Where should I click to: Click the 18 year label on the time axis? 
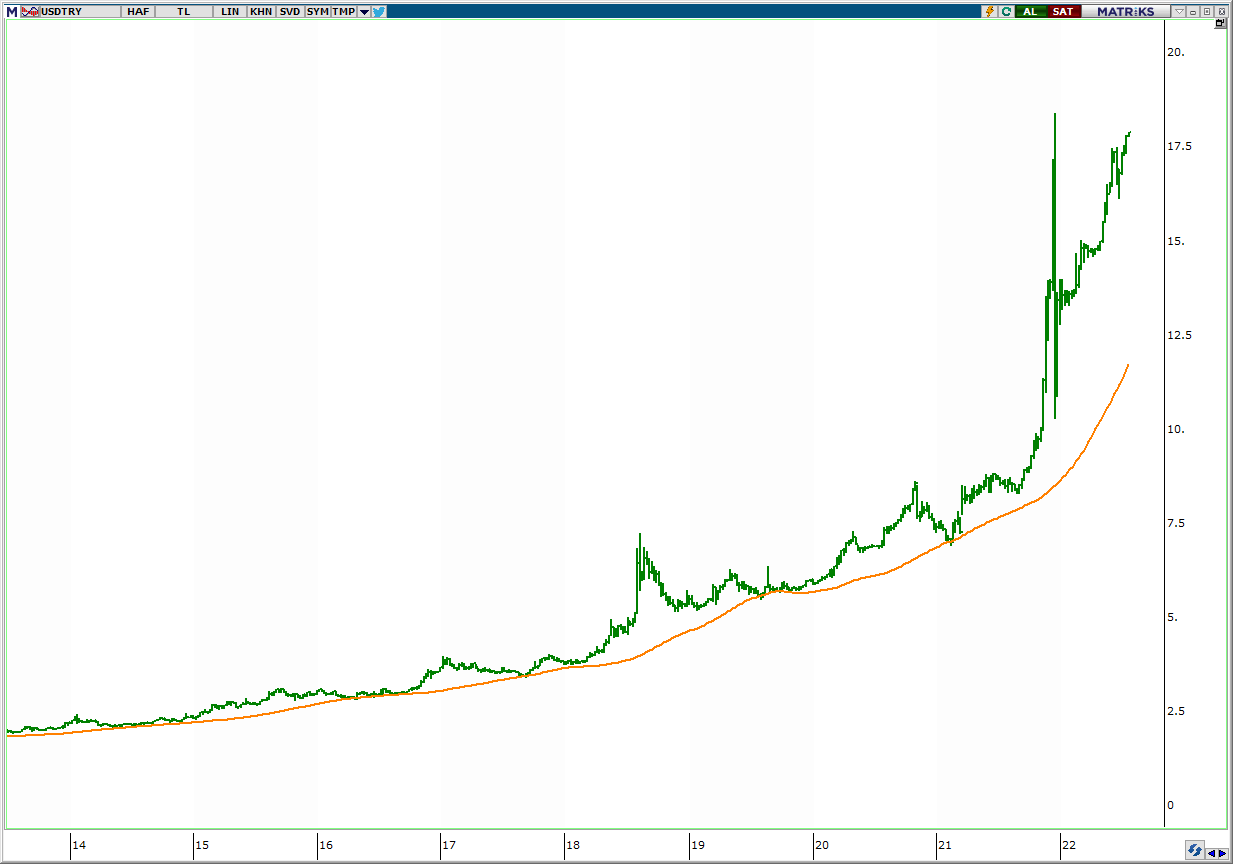click(573, 845)
